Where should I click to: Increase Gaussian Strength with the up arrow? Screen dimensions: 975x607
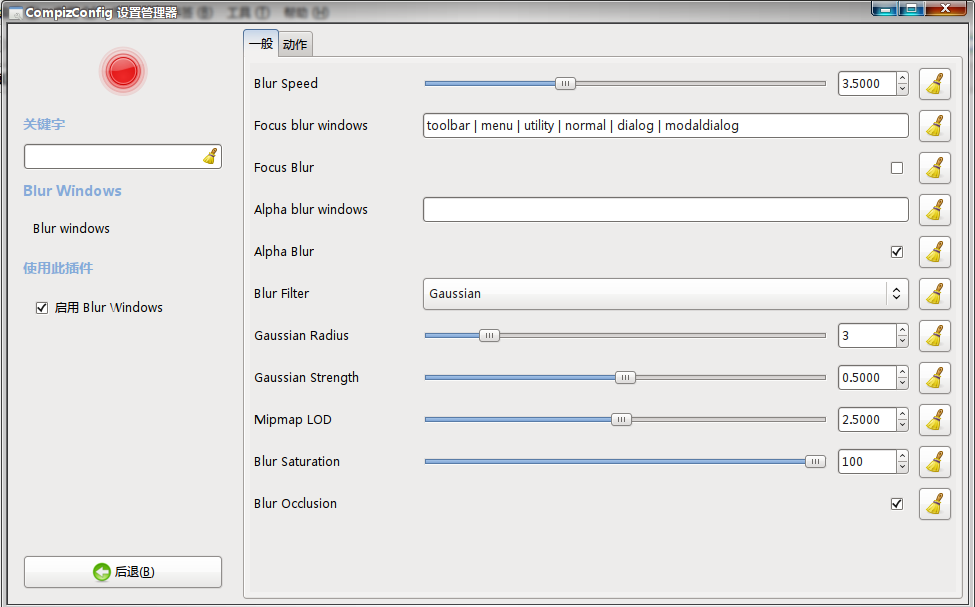(902, 372)
